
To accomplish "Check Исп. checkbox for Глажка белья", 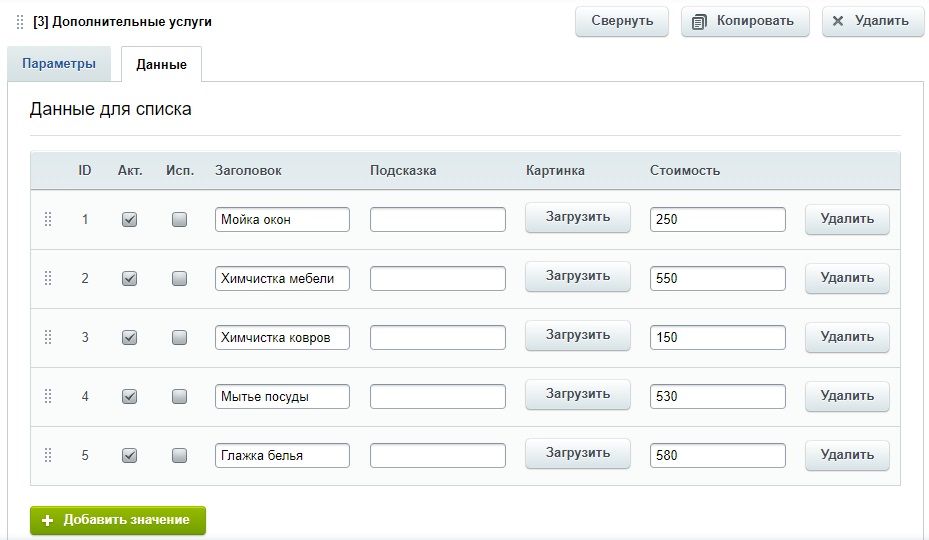I will (x=179, y=455).
